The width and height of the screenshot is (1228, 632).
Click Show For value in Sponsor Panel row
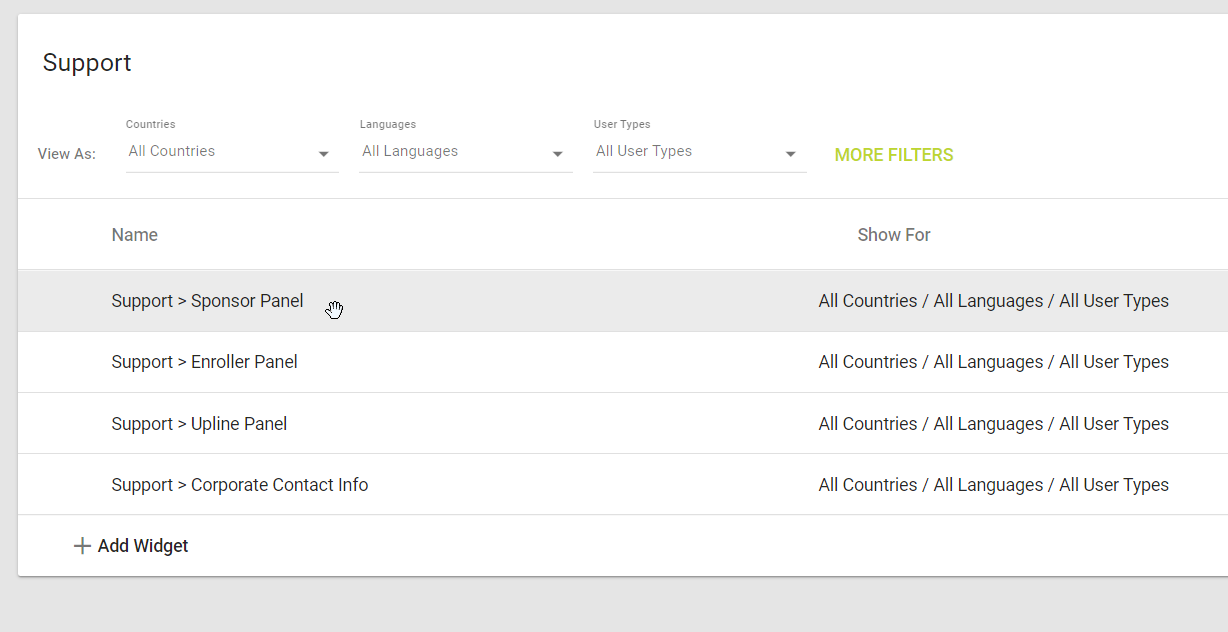click(x=993, y=301)
